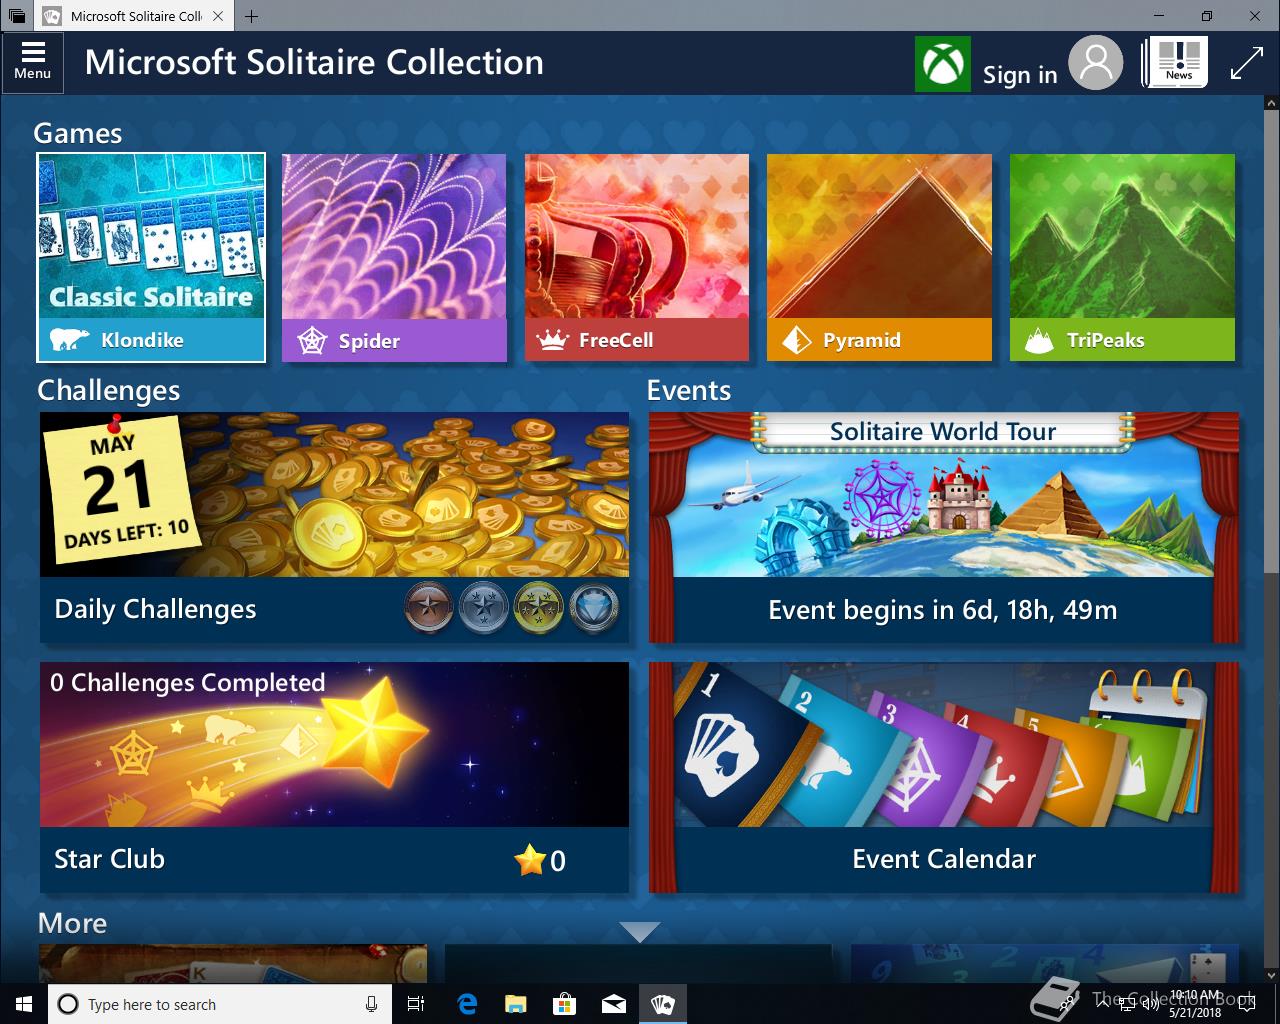This screenshot has width=1280, height=1024.
Task: Click the Solitaire taskbar icon
Action: point(662,1004)
